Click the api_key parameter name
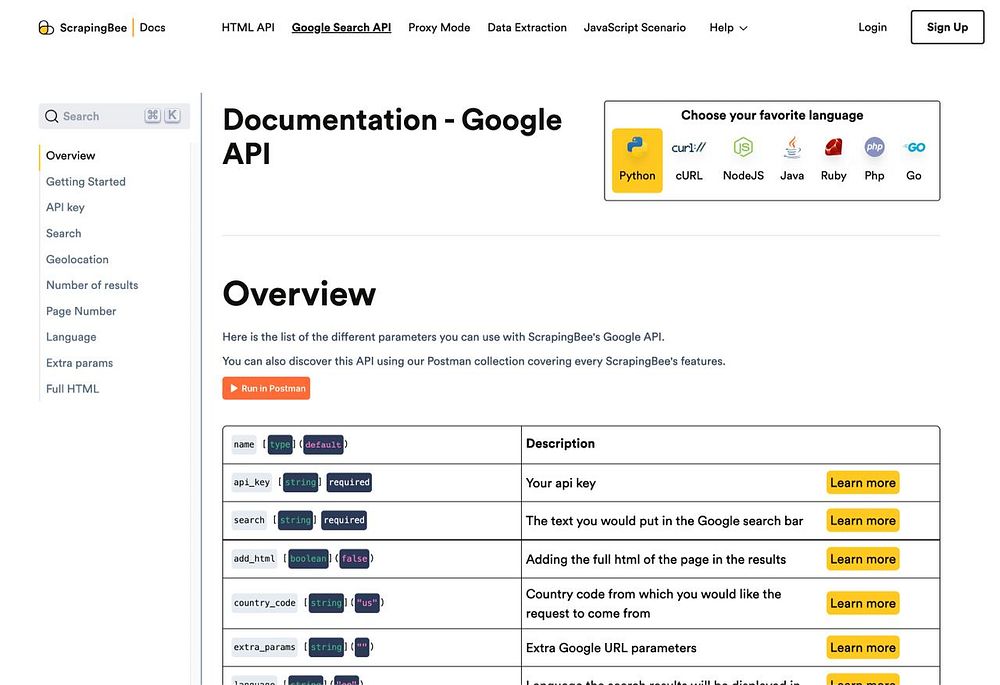The image size is (1000, 685). (251, 482)
